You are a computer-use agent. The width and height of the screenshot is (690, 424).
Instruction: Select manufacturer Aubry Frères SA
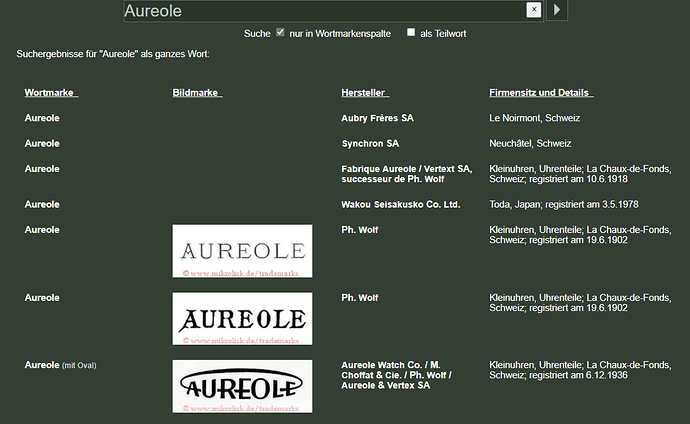coord(378,118)
